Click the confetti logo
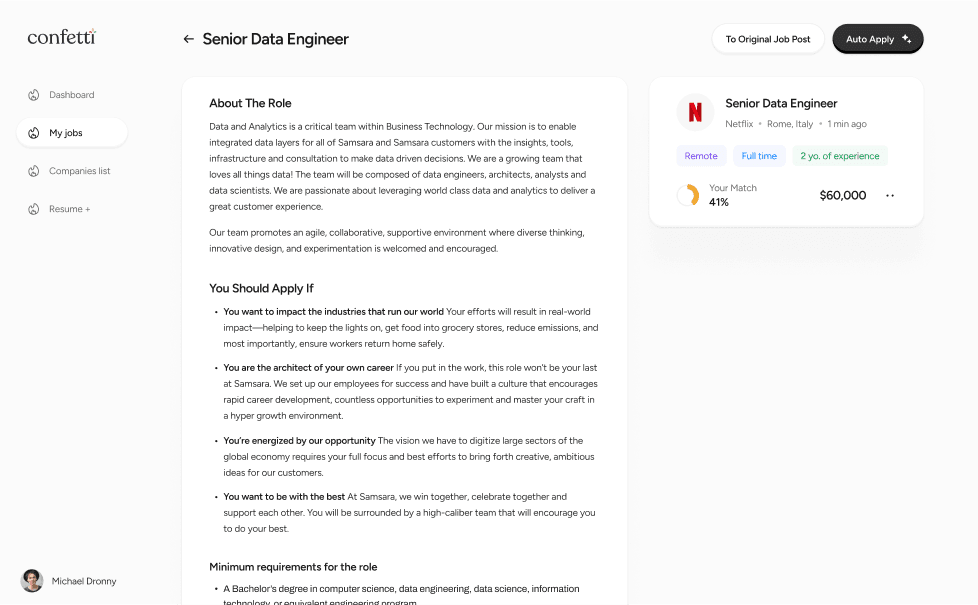This screenshot has height=605, width=978. pos(62,37)
